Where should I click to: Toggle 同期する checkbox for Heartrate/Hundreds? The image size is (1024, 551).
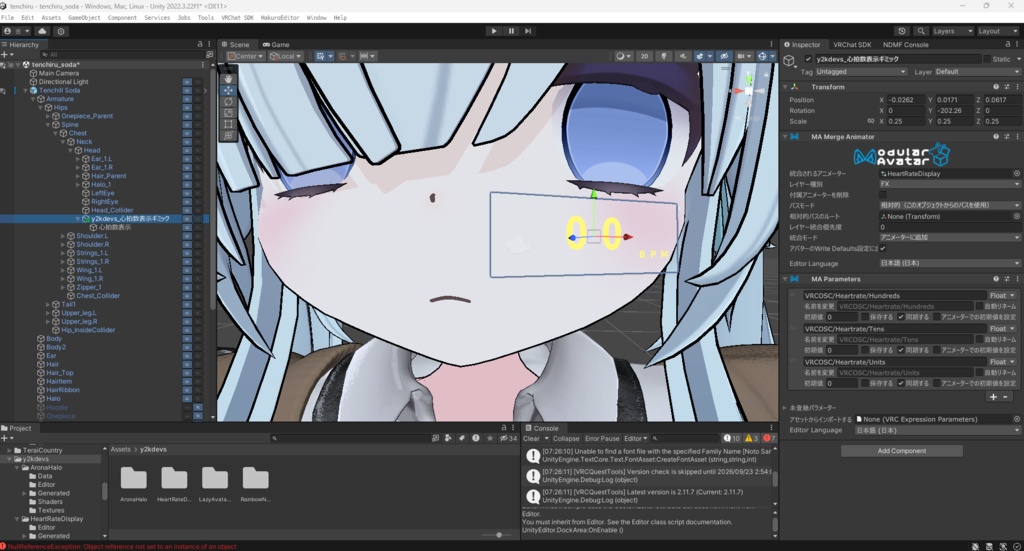pyautogui.click(x=901, y=317)
